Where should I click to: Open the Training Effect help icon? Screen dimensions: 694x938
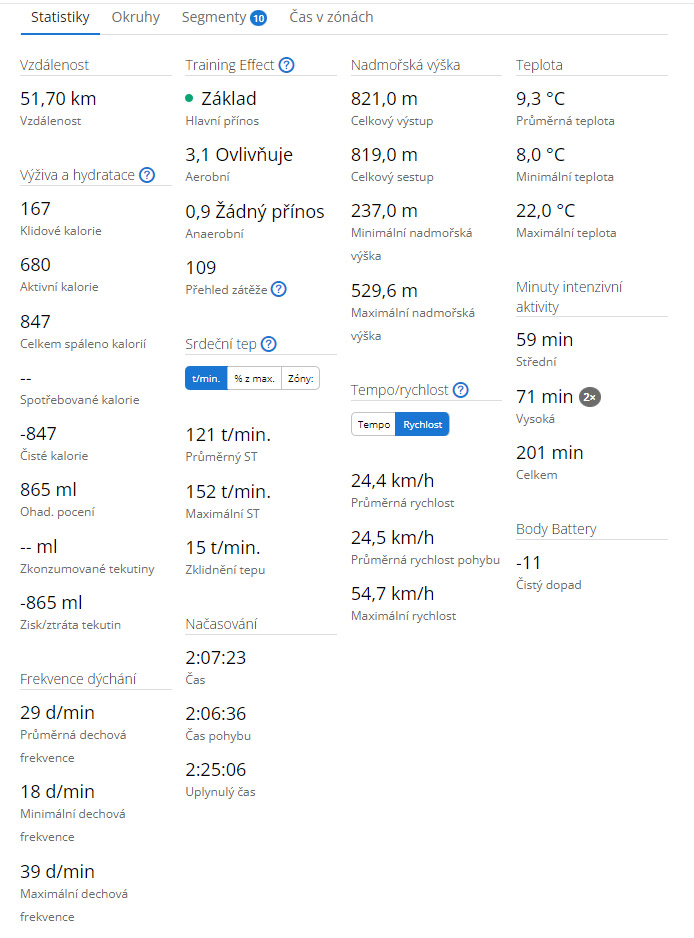(x=287, y=65)
